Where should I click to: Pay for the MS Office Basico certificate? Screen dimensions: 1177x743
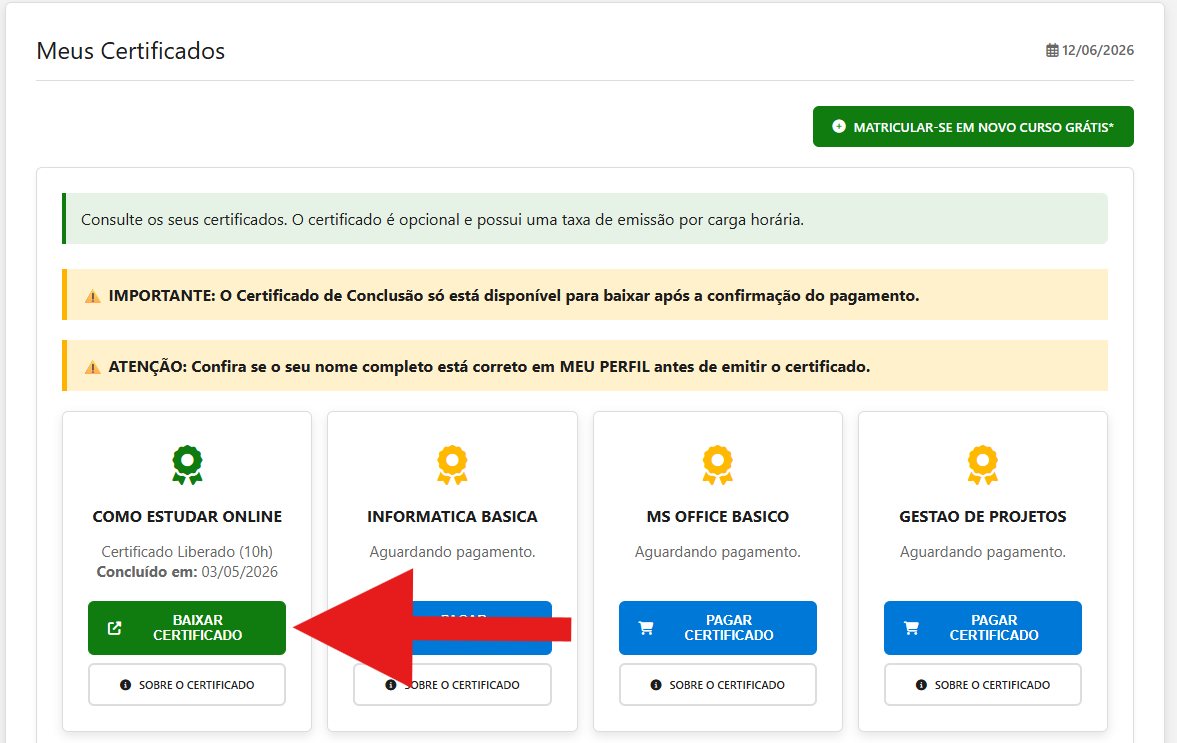tap(718, 627)
